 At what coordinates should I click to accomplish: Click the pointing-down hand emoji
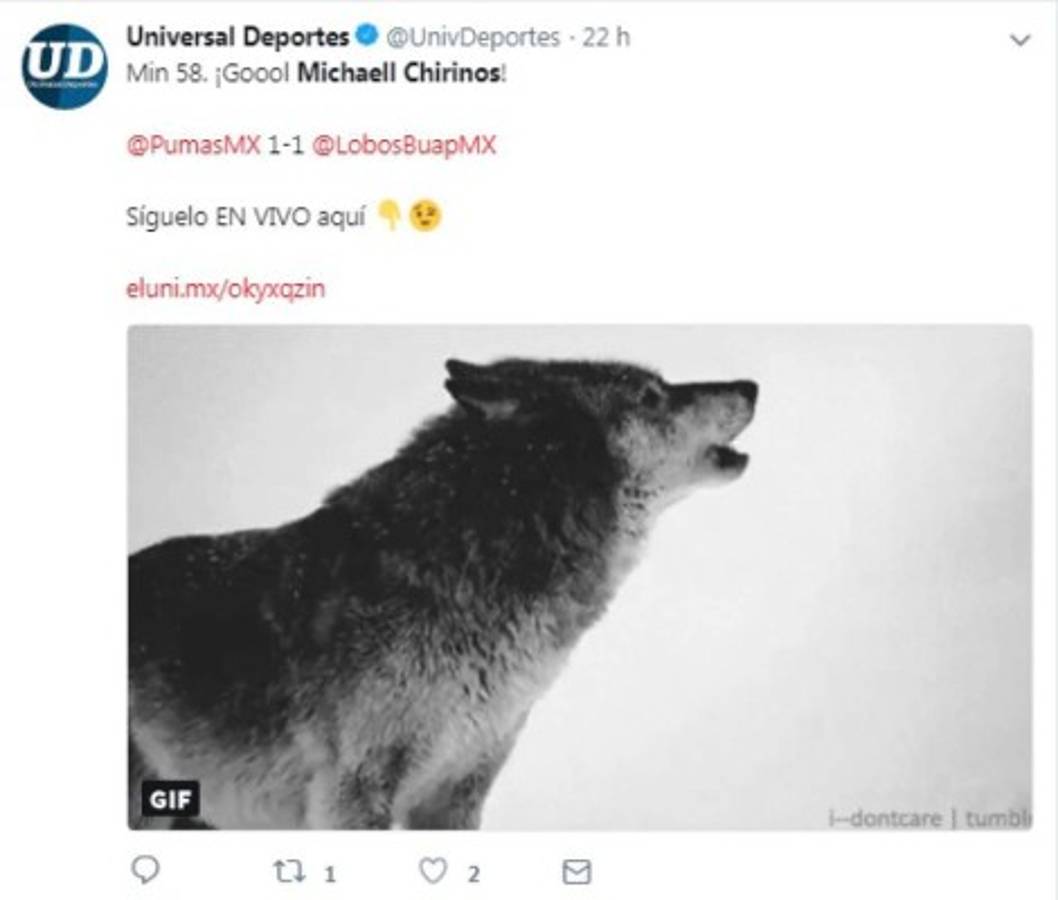coord(390,217)
